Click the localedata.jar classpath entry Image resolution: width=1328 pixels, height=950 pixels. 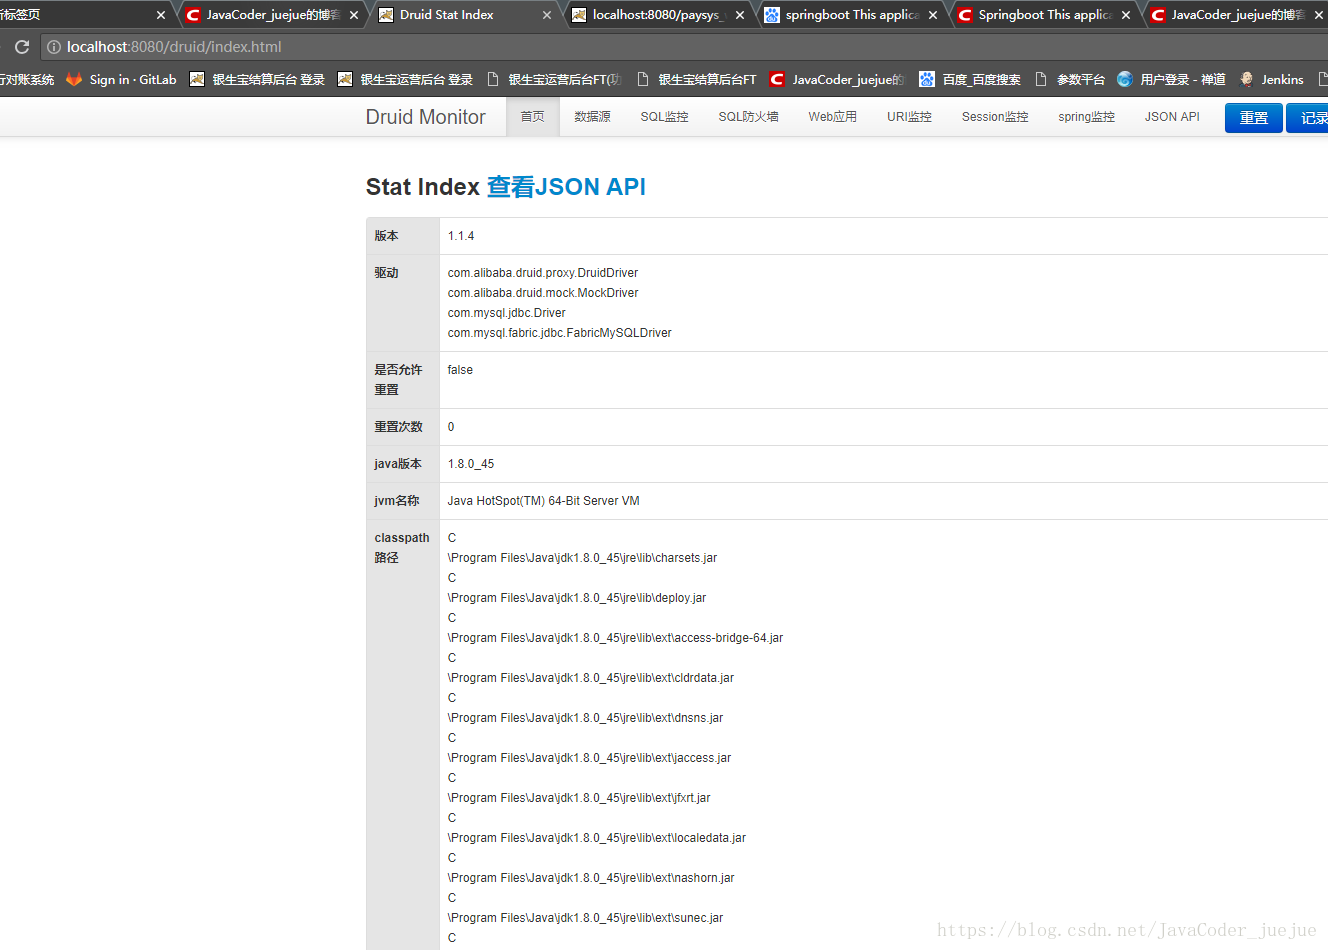pyautogui.click(x=597, y=838)
